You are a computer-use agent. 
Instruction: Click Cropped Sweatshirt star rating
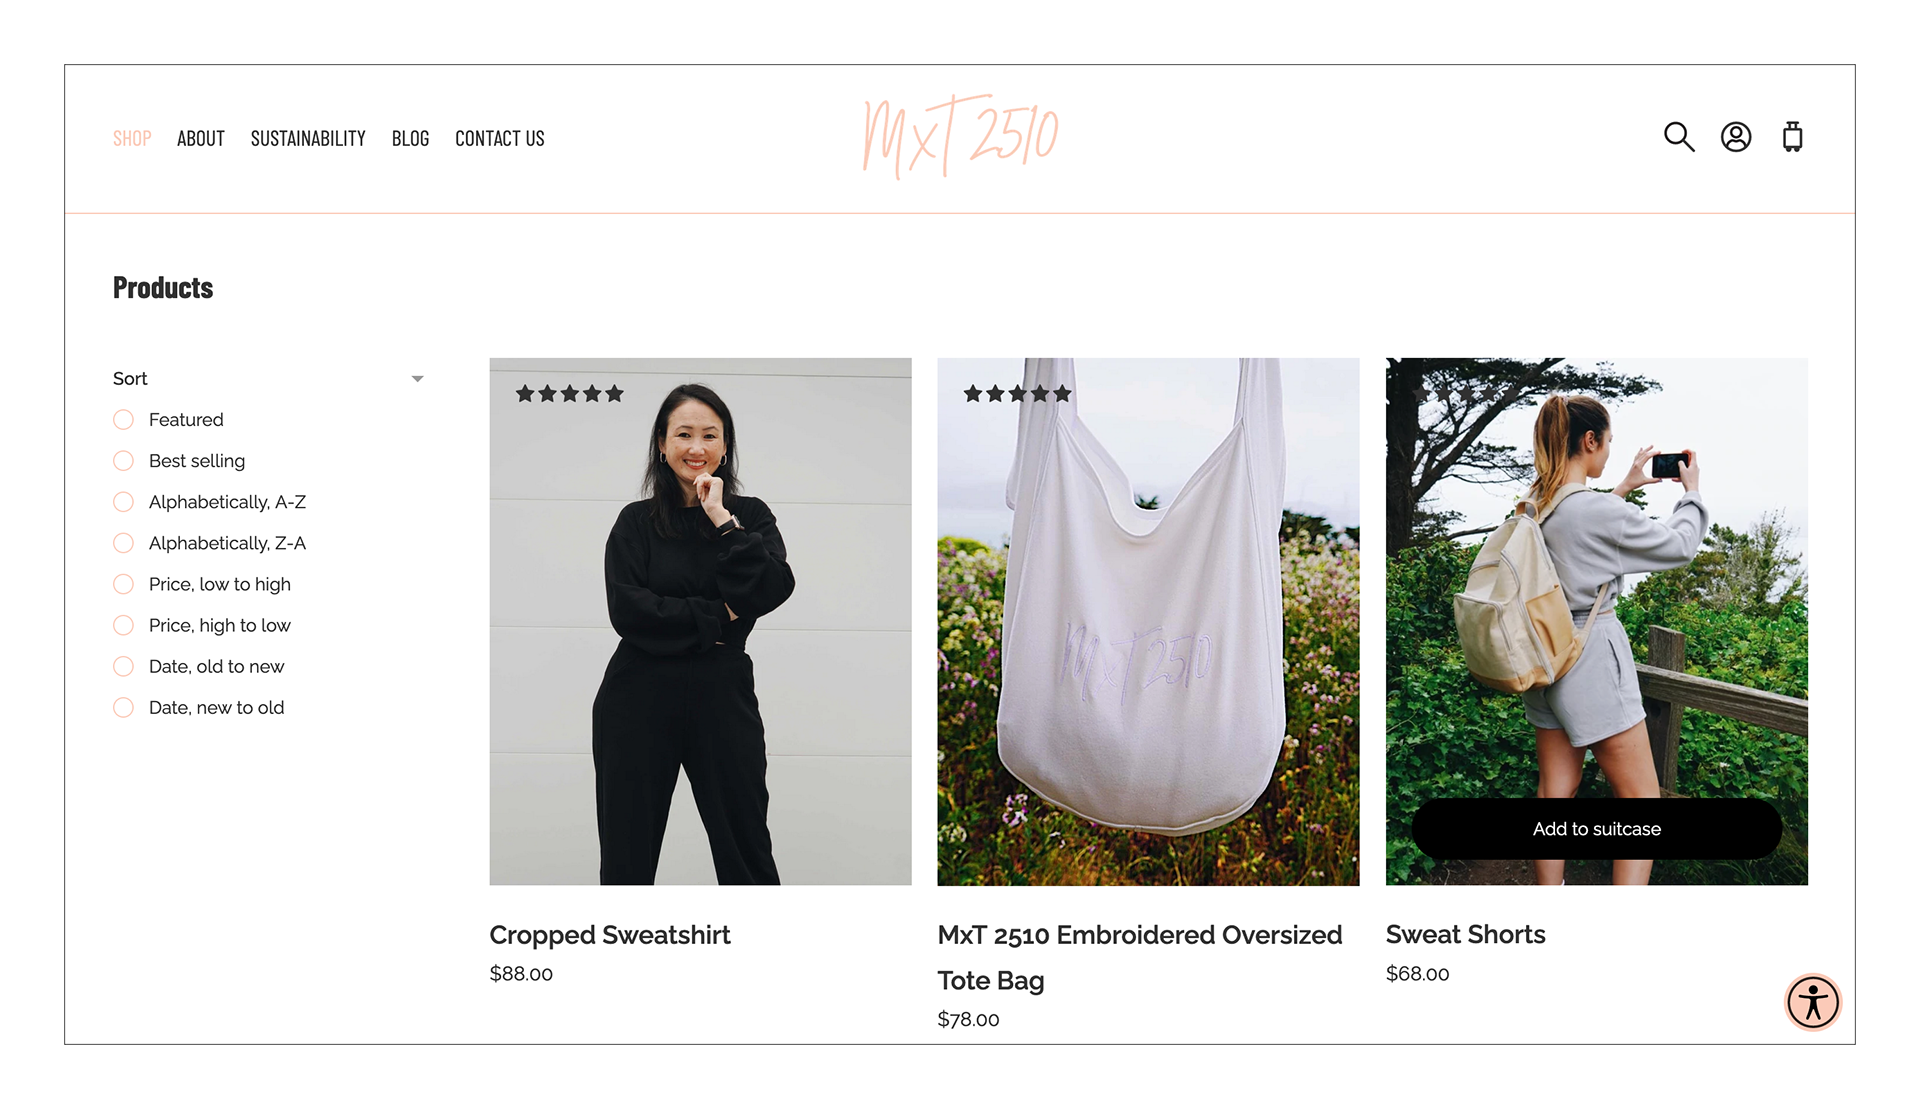(569, 394)
